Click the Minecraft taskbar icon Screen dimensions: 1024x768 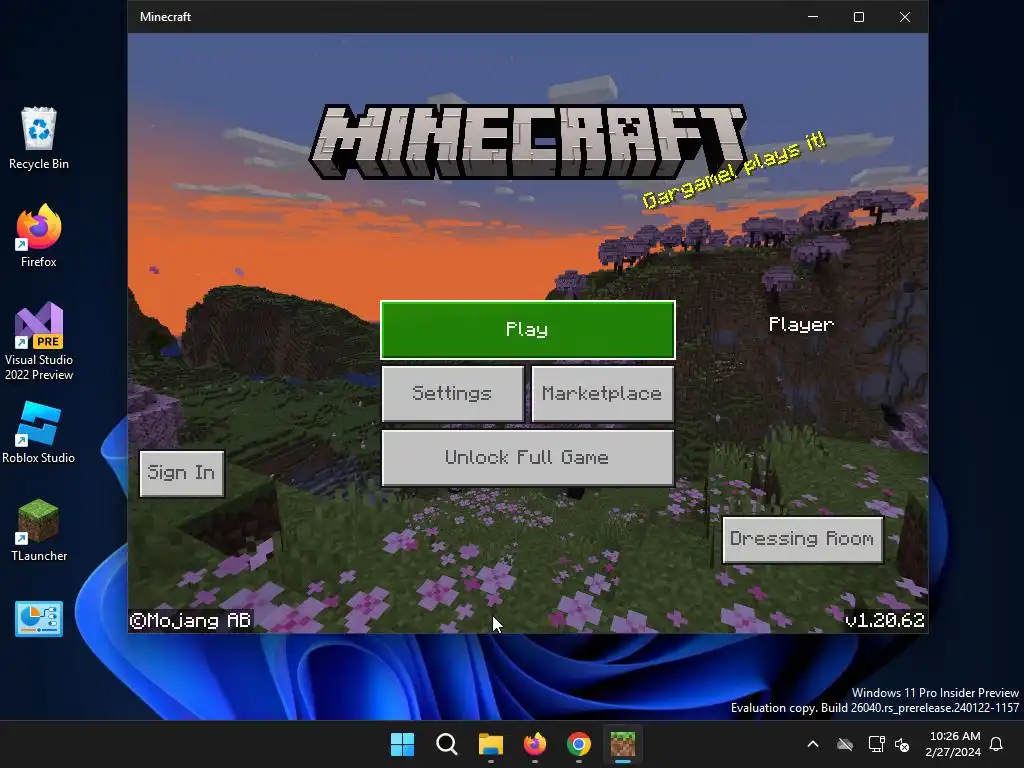click(623, 744)
